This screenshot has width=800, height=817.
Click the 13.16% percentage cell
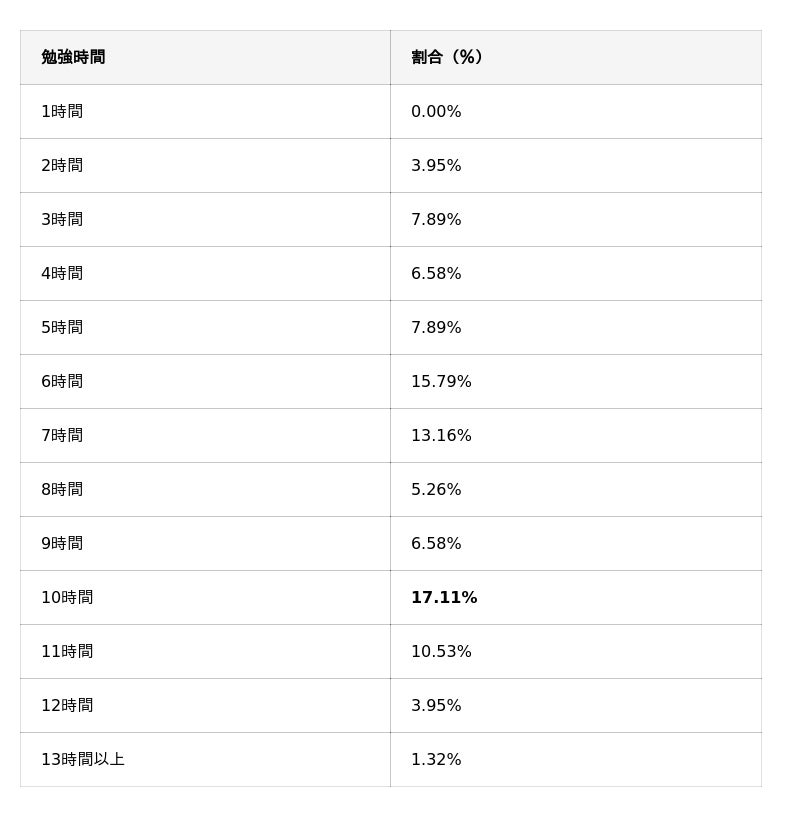[x=441, y=436]
